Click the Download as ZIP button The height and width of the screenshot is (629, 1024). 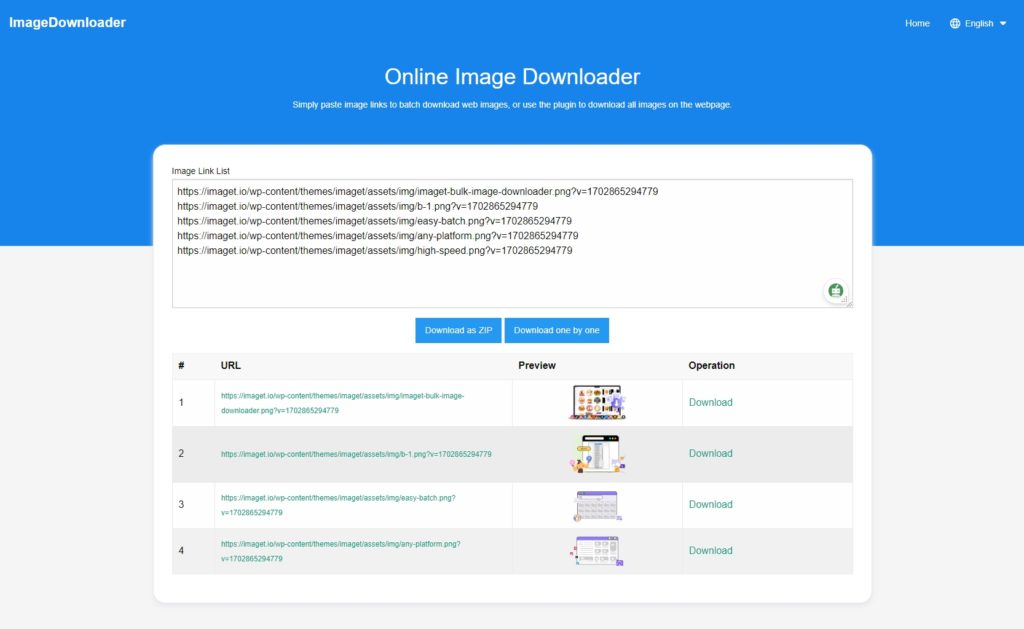[x=457, y=330]
